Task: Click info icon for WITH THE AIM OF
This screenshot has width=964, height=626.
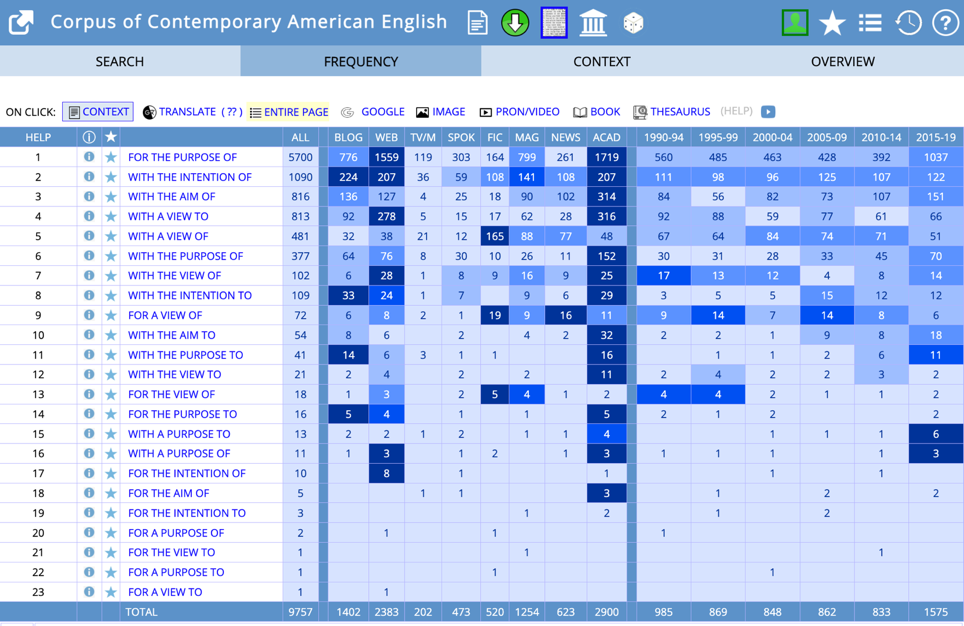Action: click(x=89, y=196)
